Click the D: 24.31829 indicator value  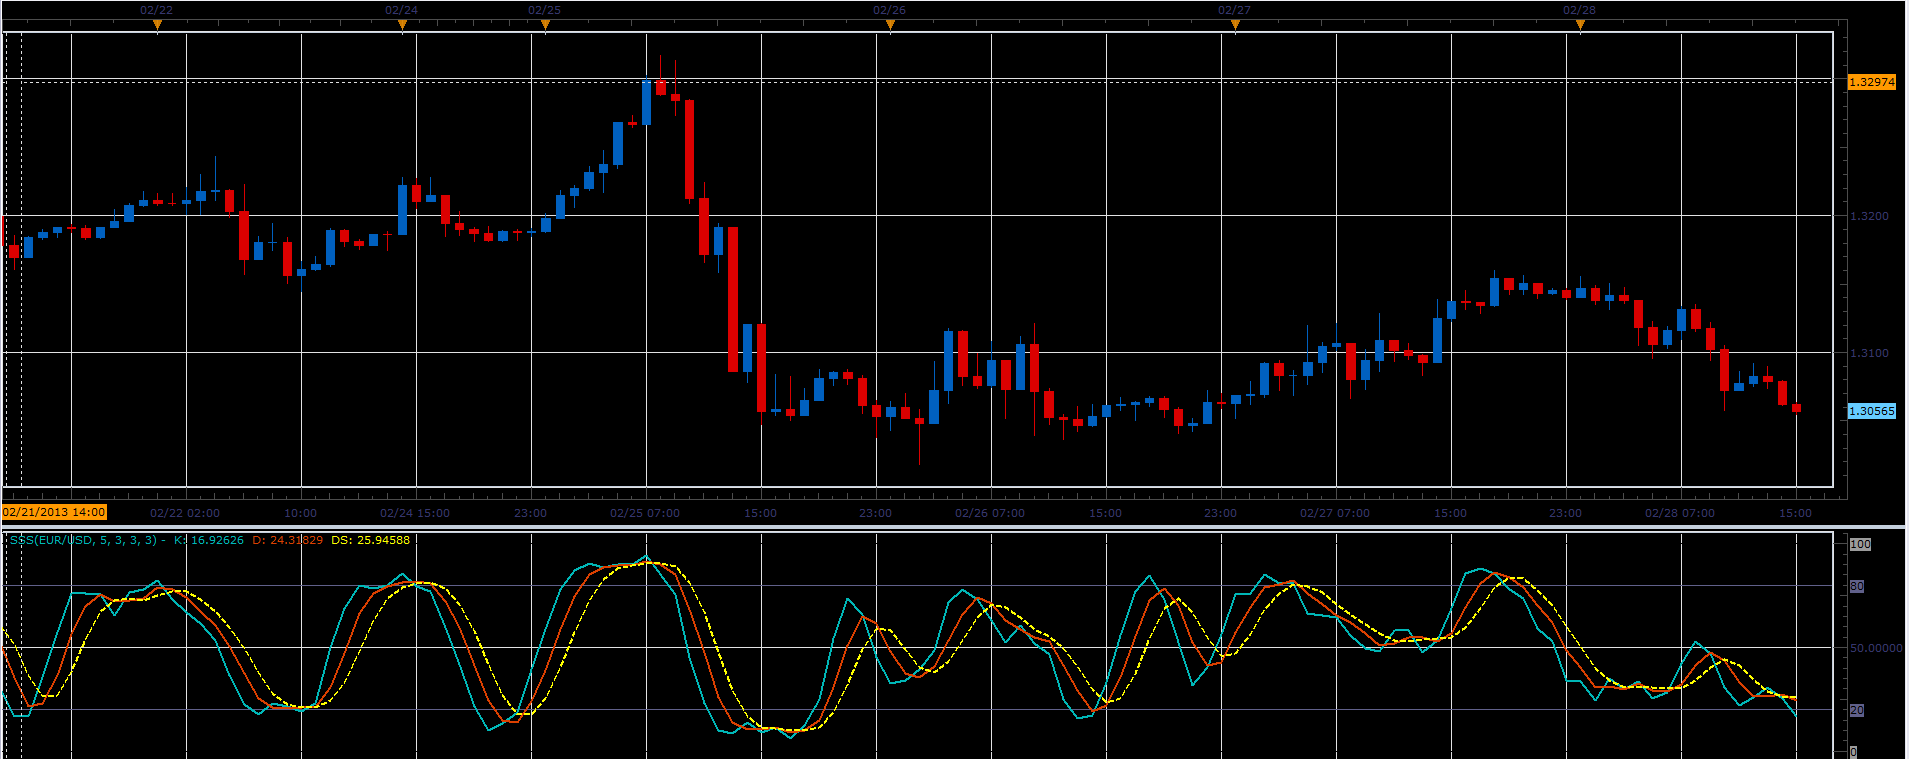(x=288, y=540)
